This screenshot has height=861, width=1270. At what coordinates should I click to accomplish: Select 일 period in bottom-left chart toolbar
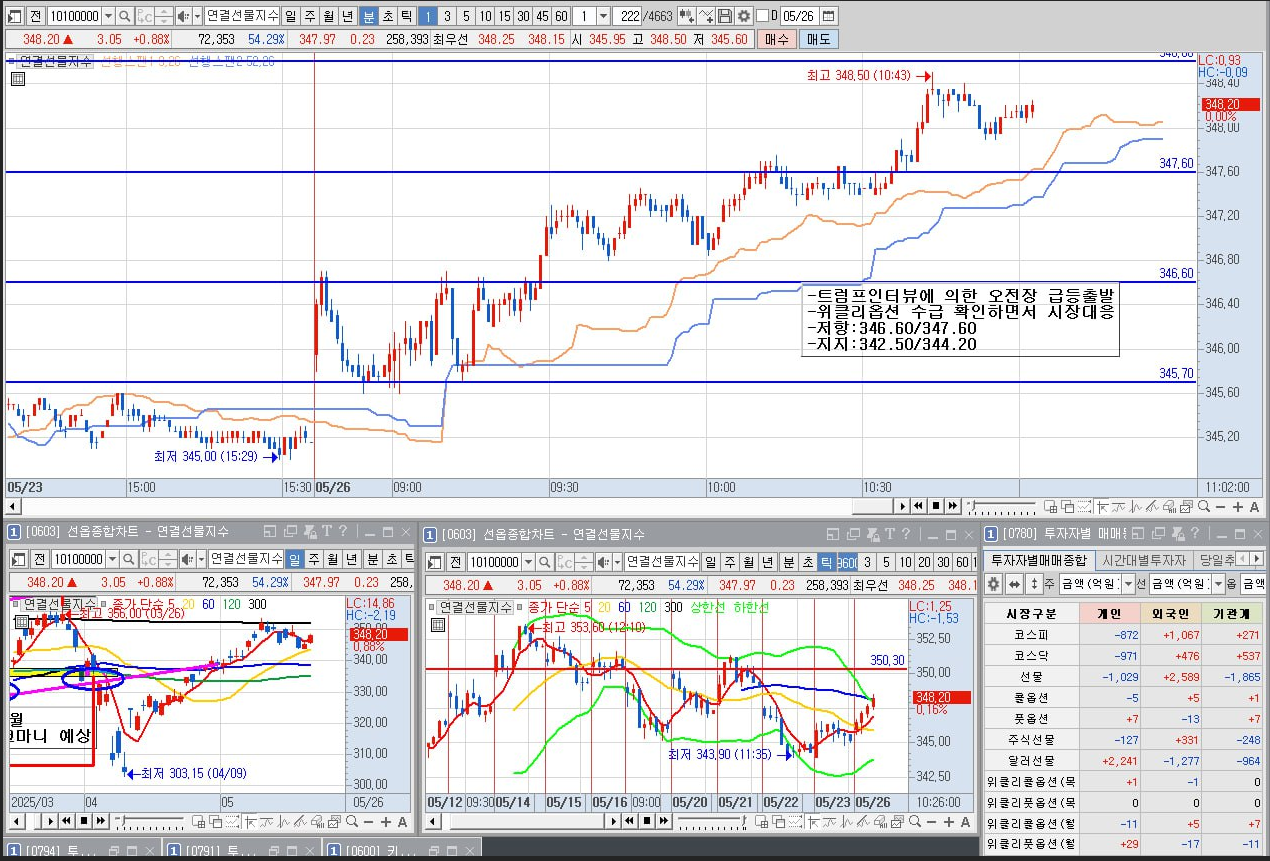(x=294, y=559)
